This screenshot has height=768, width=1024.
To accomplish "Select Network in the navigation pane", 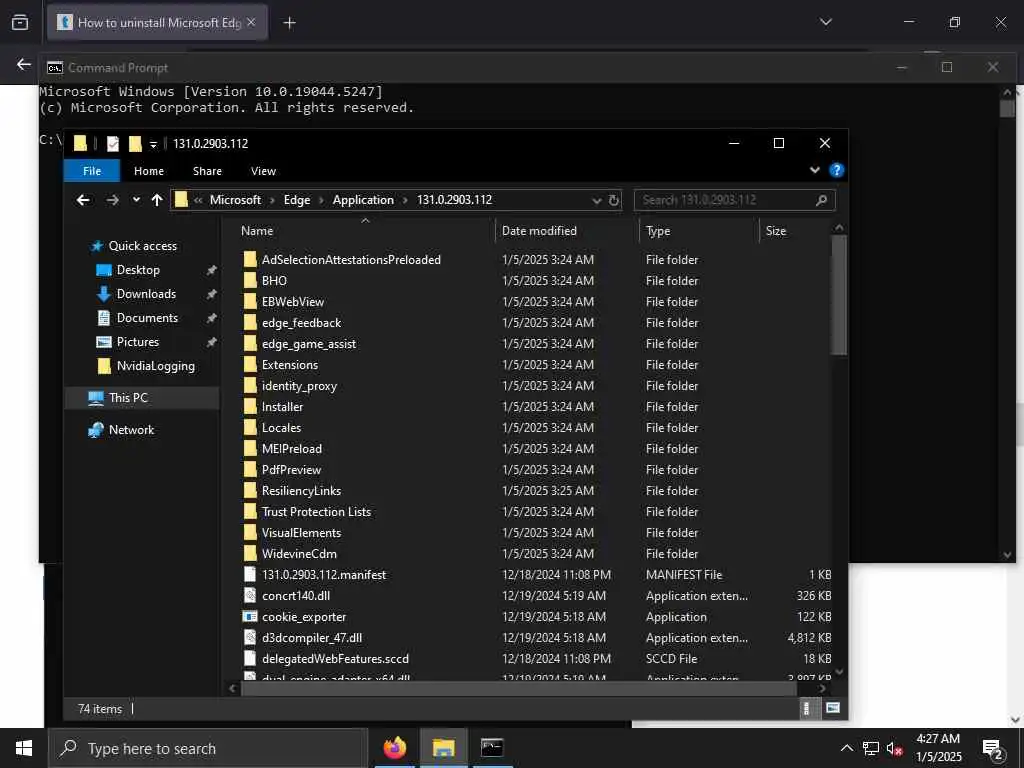I will 131,430.
